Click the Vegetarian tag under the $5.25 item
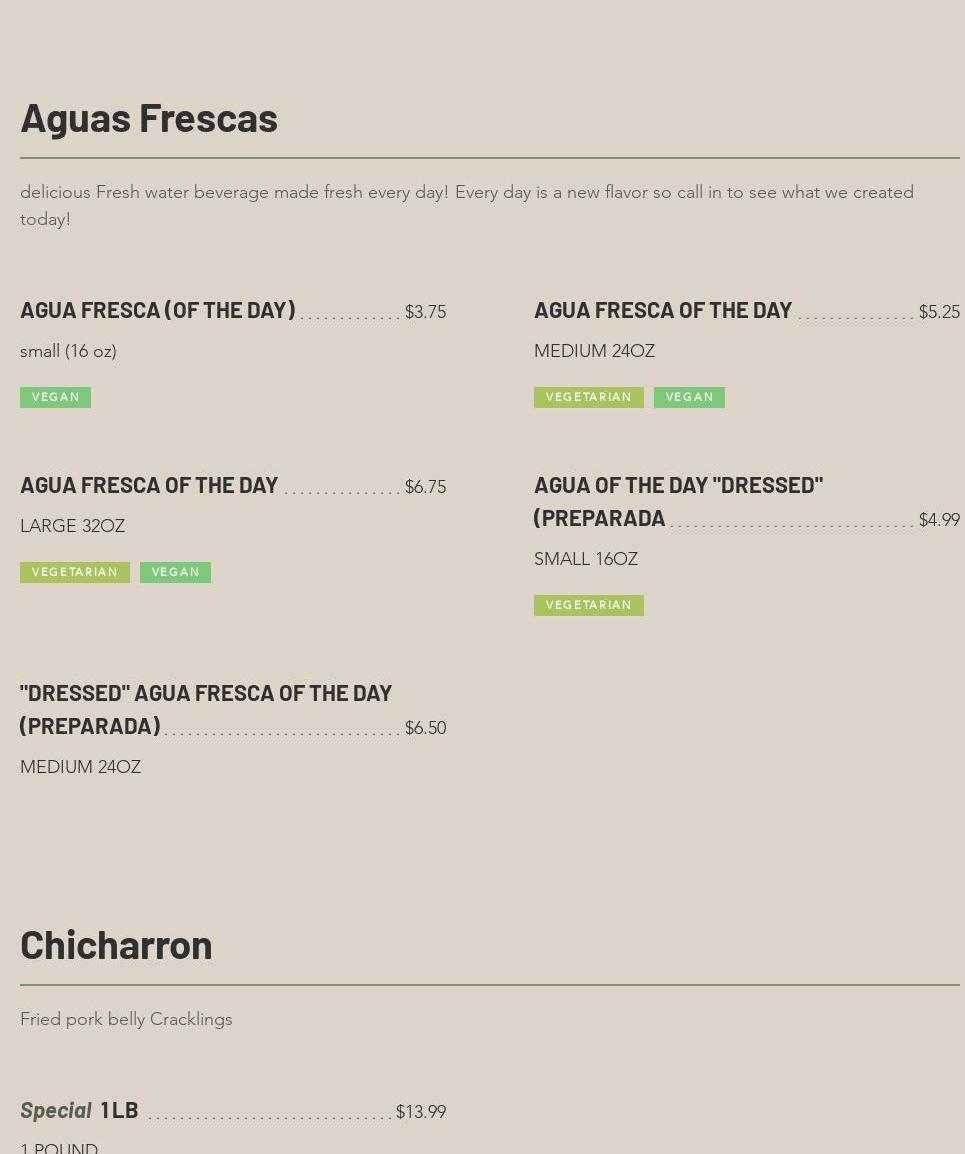The height and width of the screenshot is (1154, 965). coord(588,397)
